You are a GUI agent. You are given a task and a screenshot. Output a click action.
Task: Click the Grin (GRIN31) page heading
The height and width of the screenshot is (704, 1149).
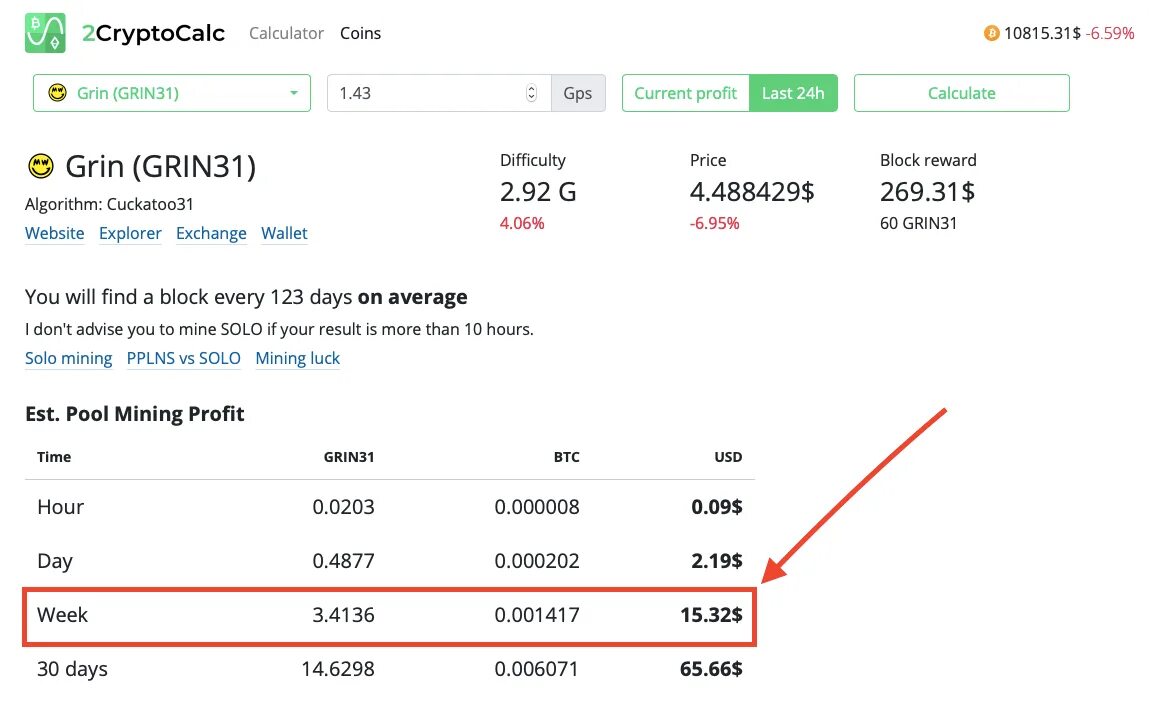[160, 167]
